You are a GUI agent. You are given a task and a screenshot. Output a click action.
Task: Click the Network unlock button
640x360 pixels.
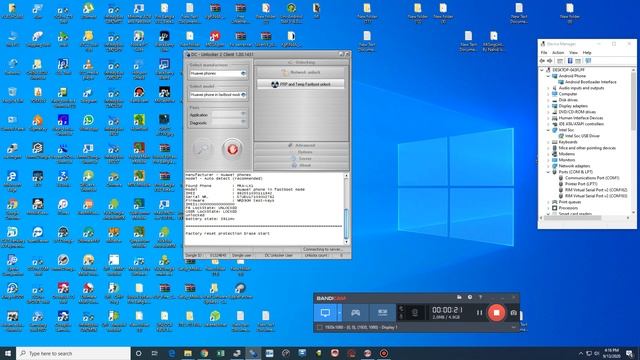tap(301, 72)
